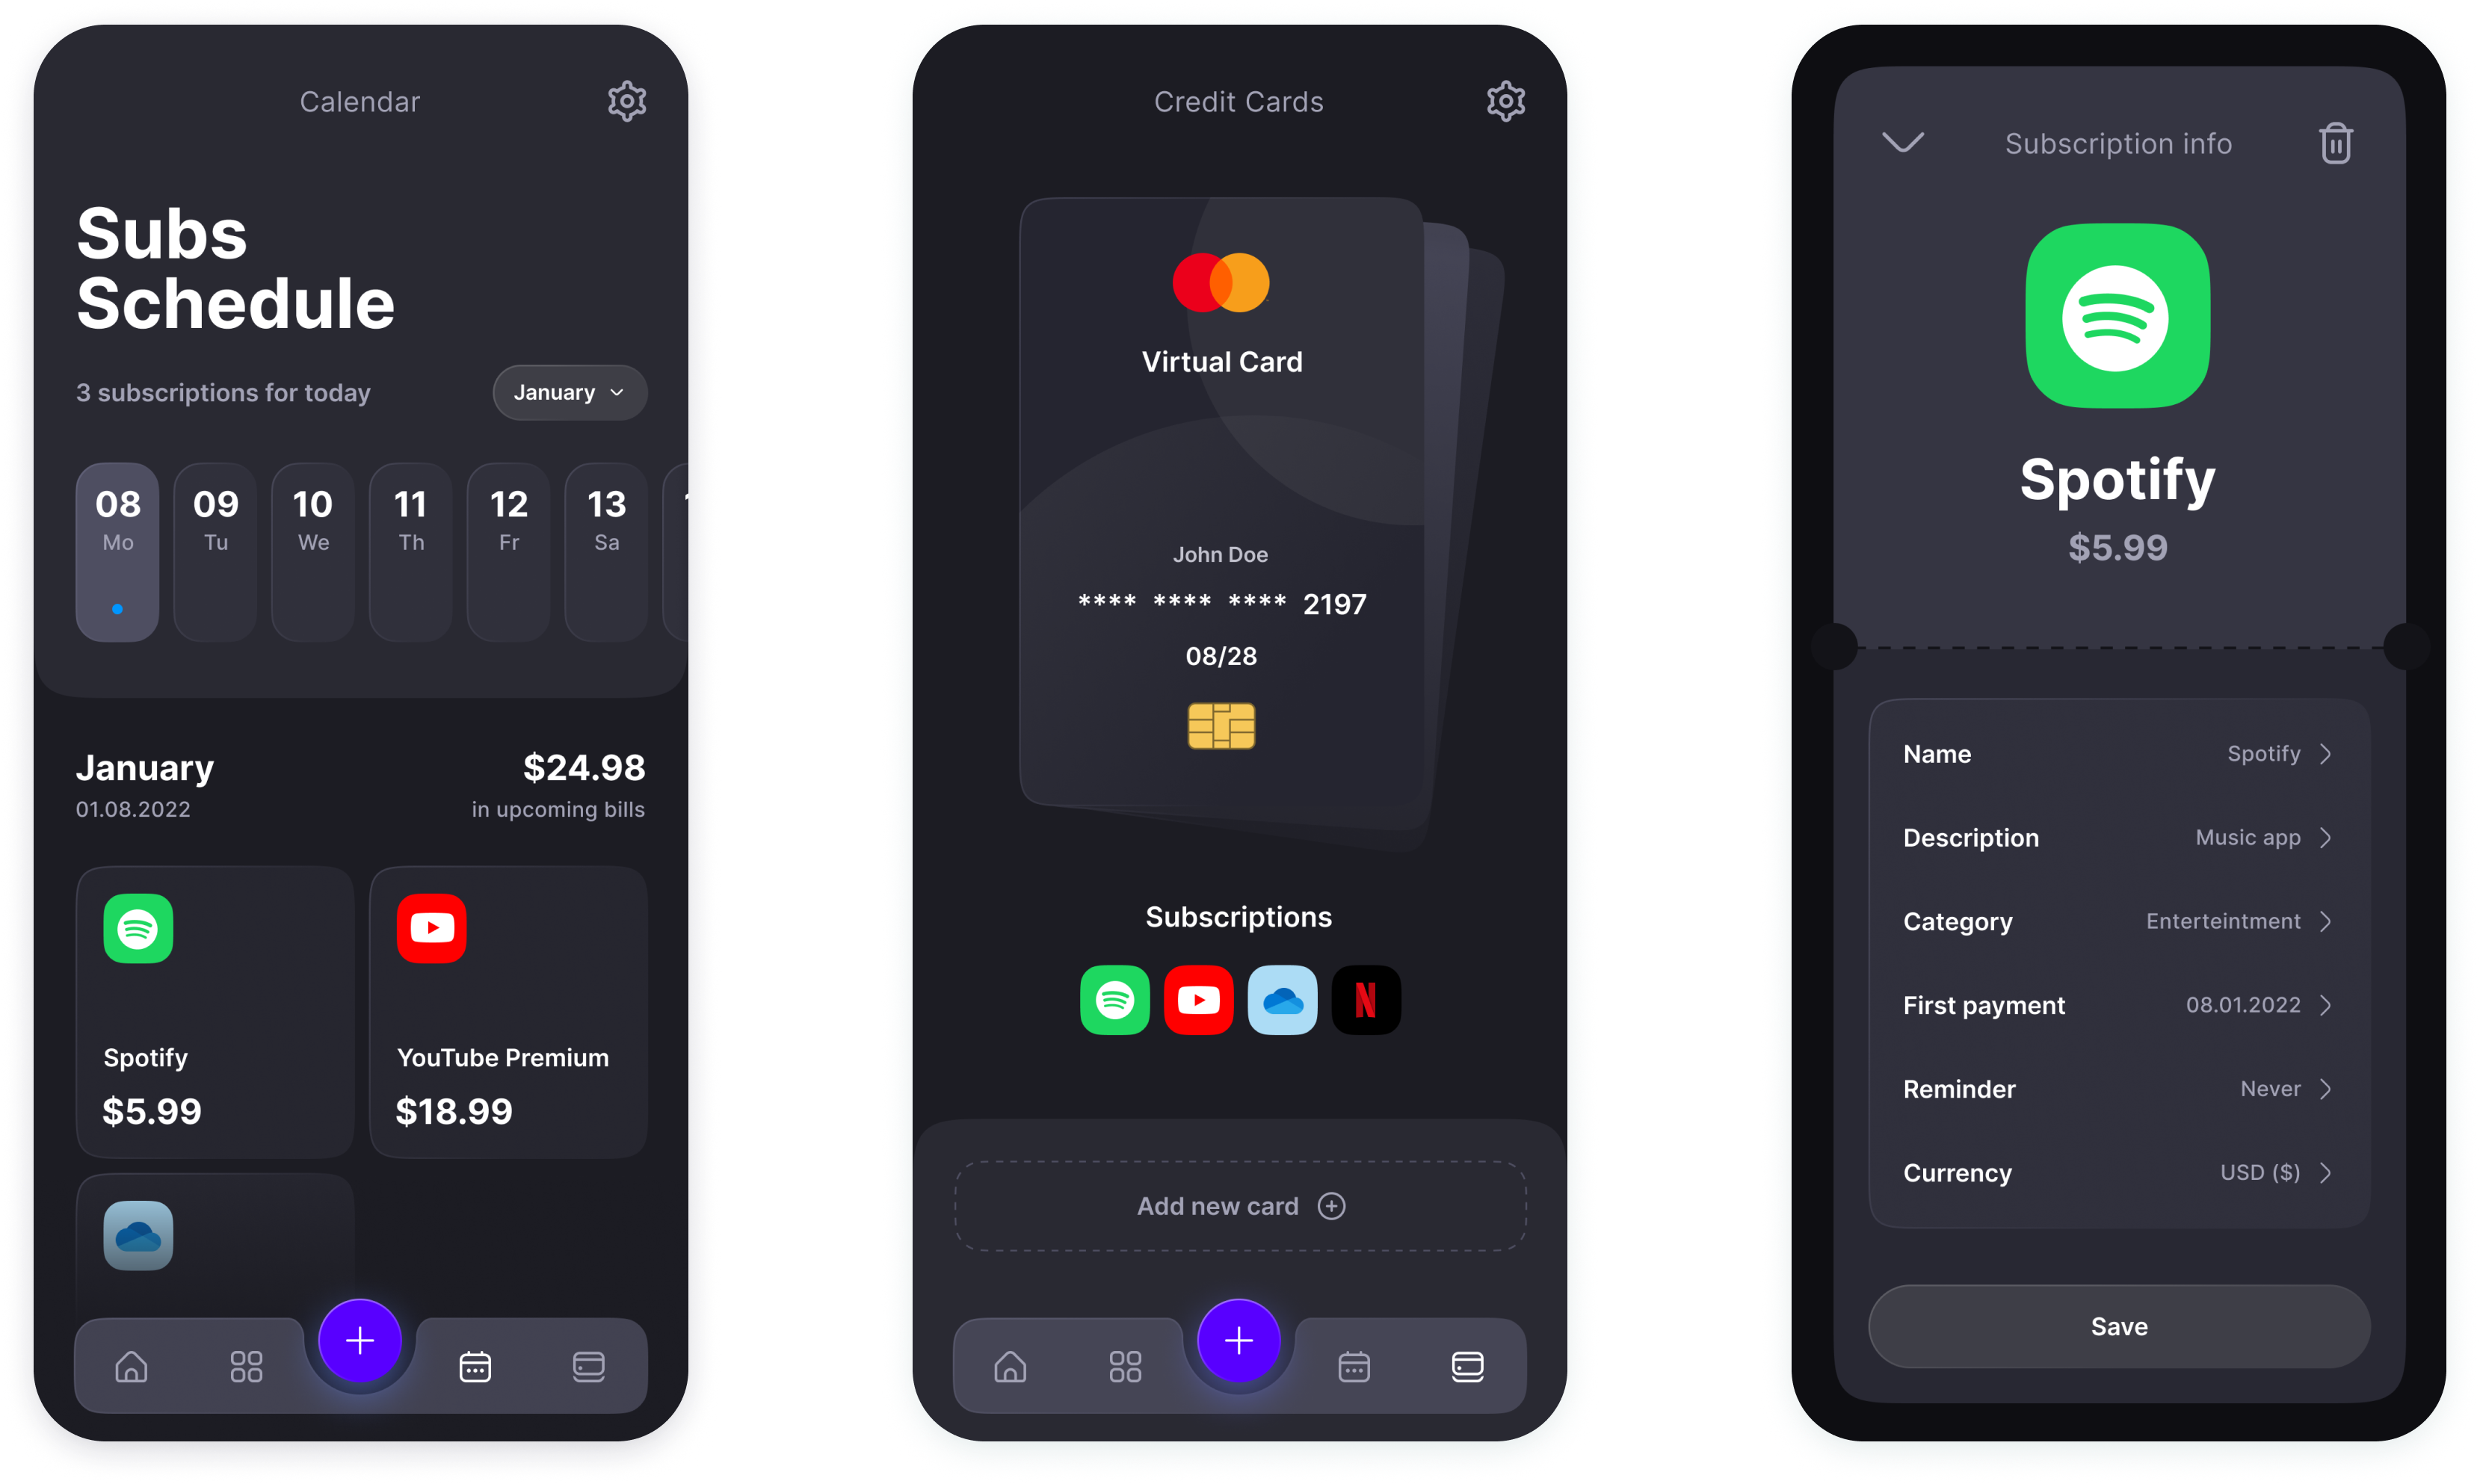
Task: Expand the January month dropdown
Action: pos(569,391)
